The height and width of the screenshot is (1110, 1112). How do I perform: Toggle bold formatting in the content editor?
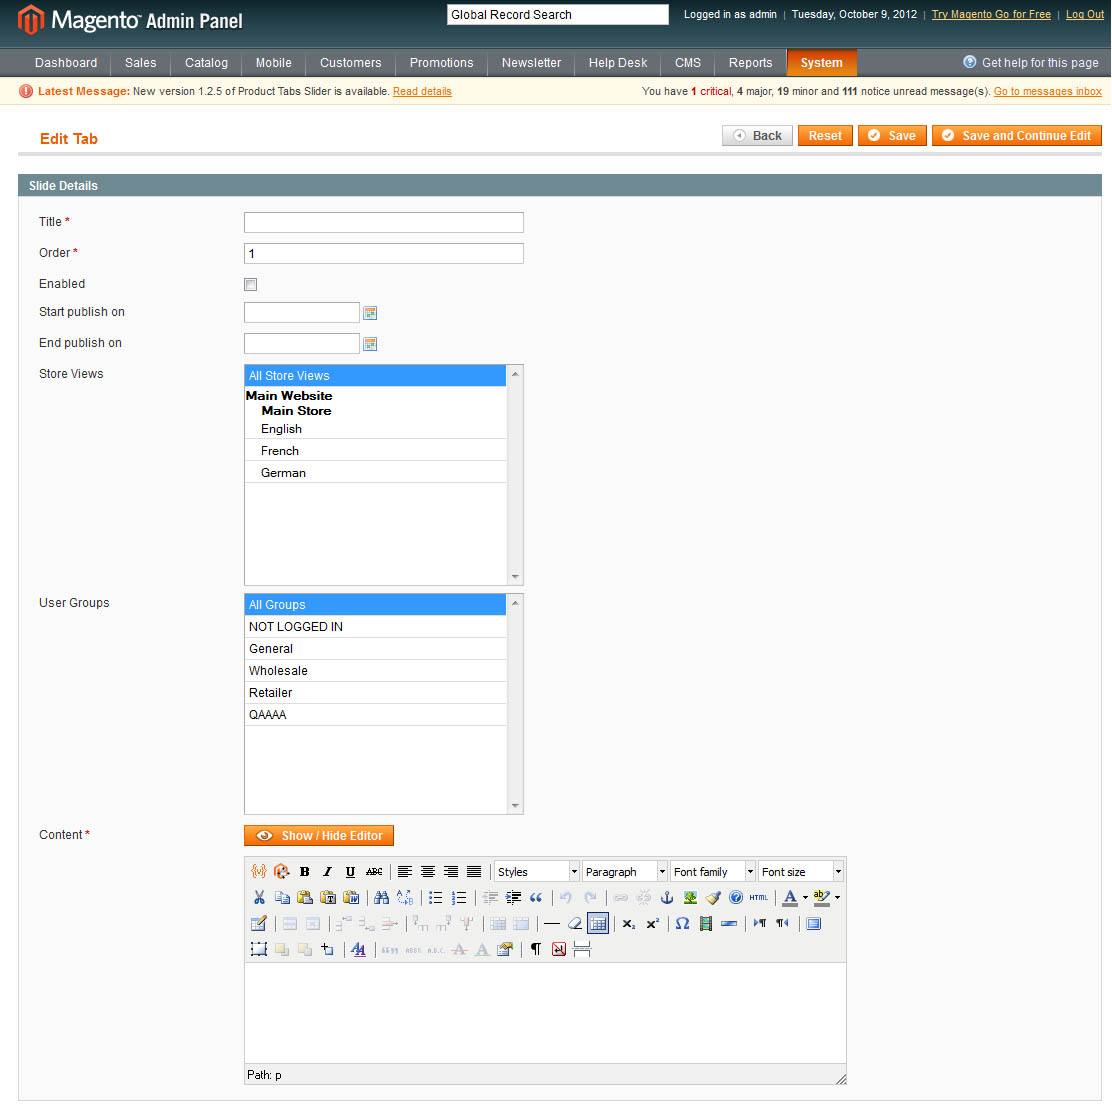[x=304, y=871]
